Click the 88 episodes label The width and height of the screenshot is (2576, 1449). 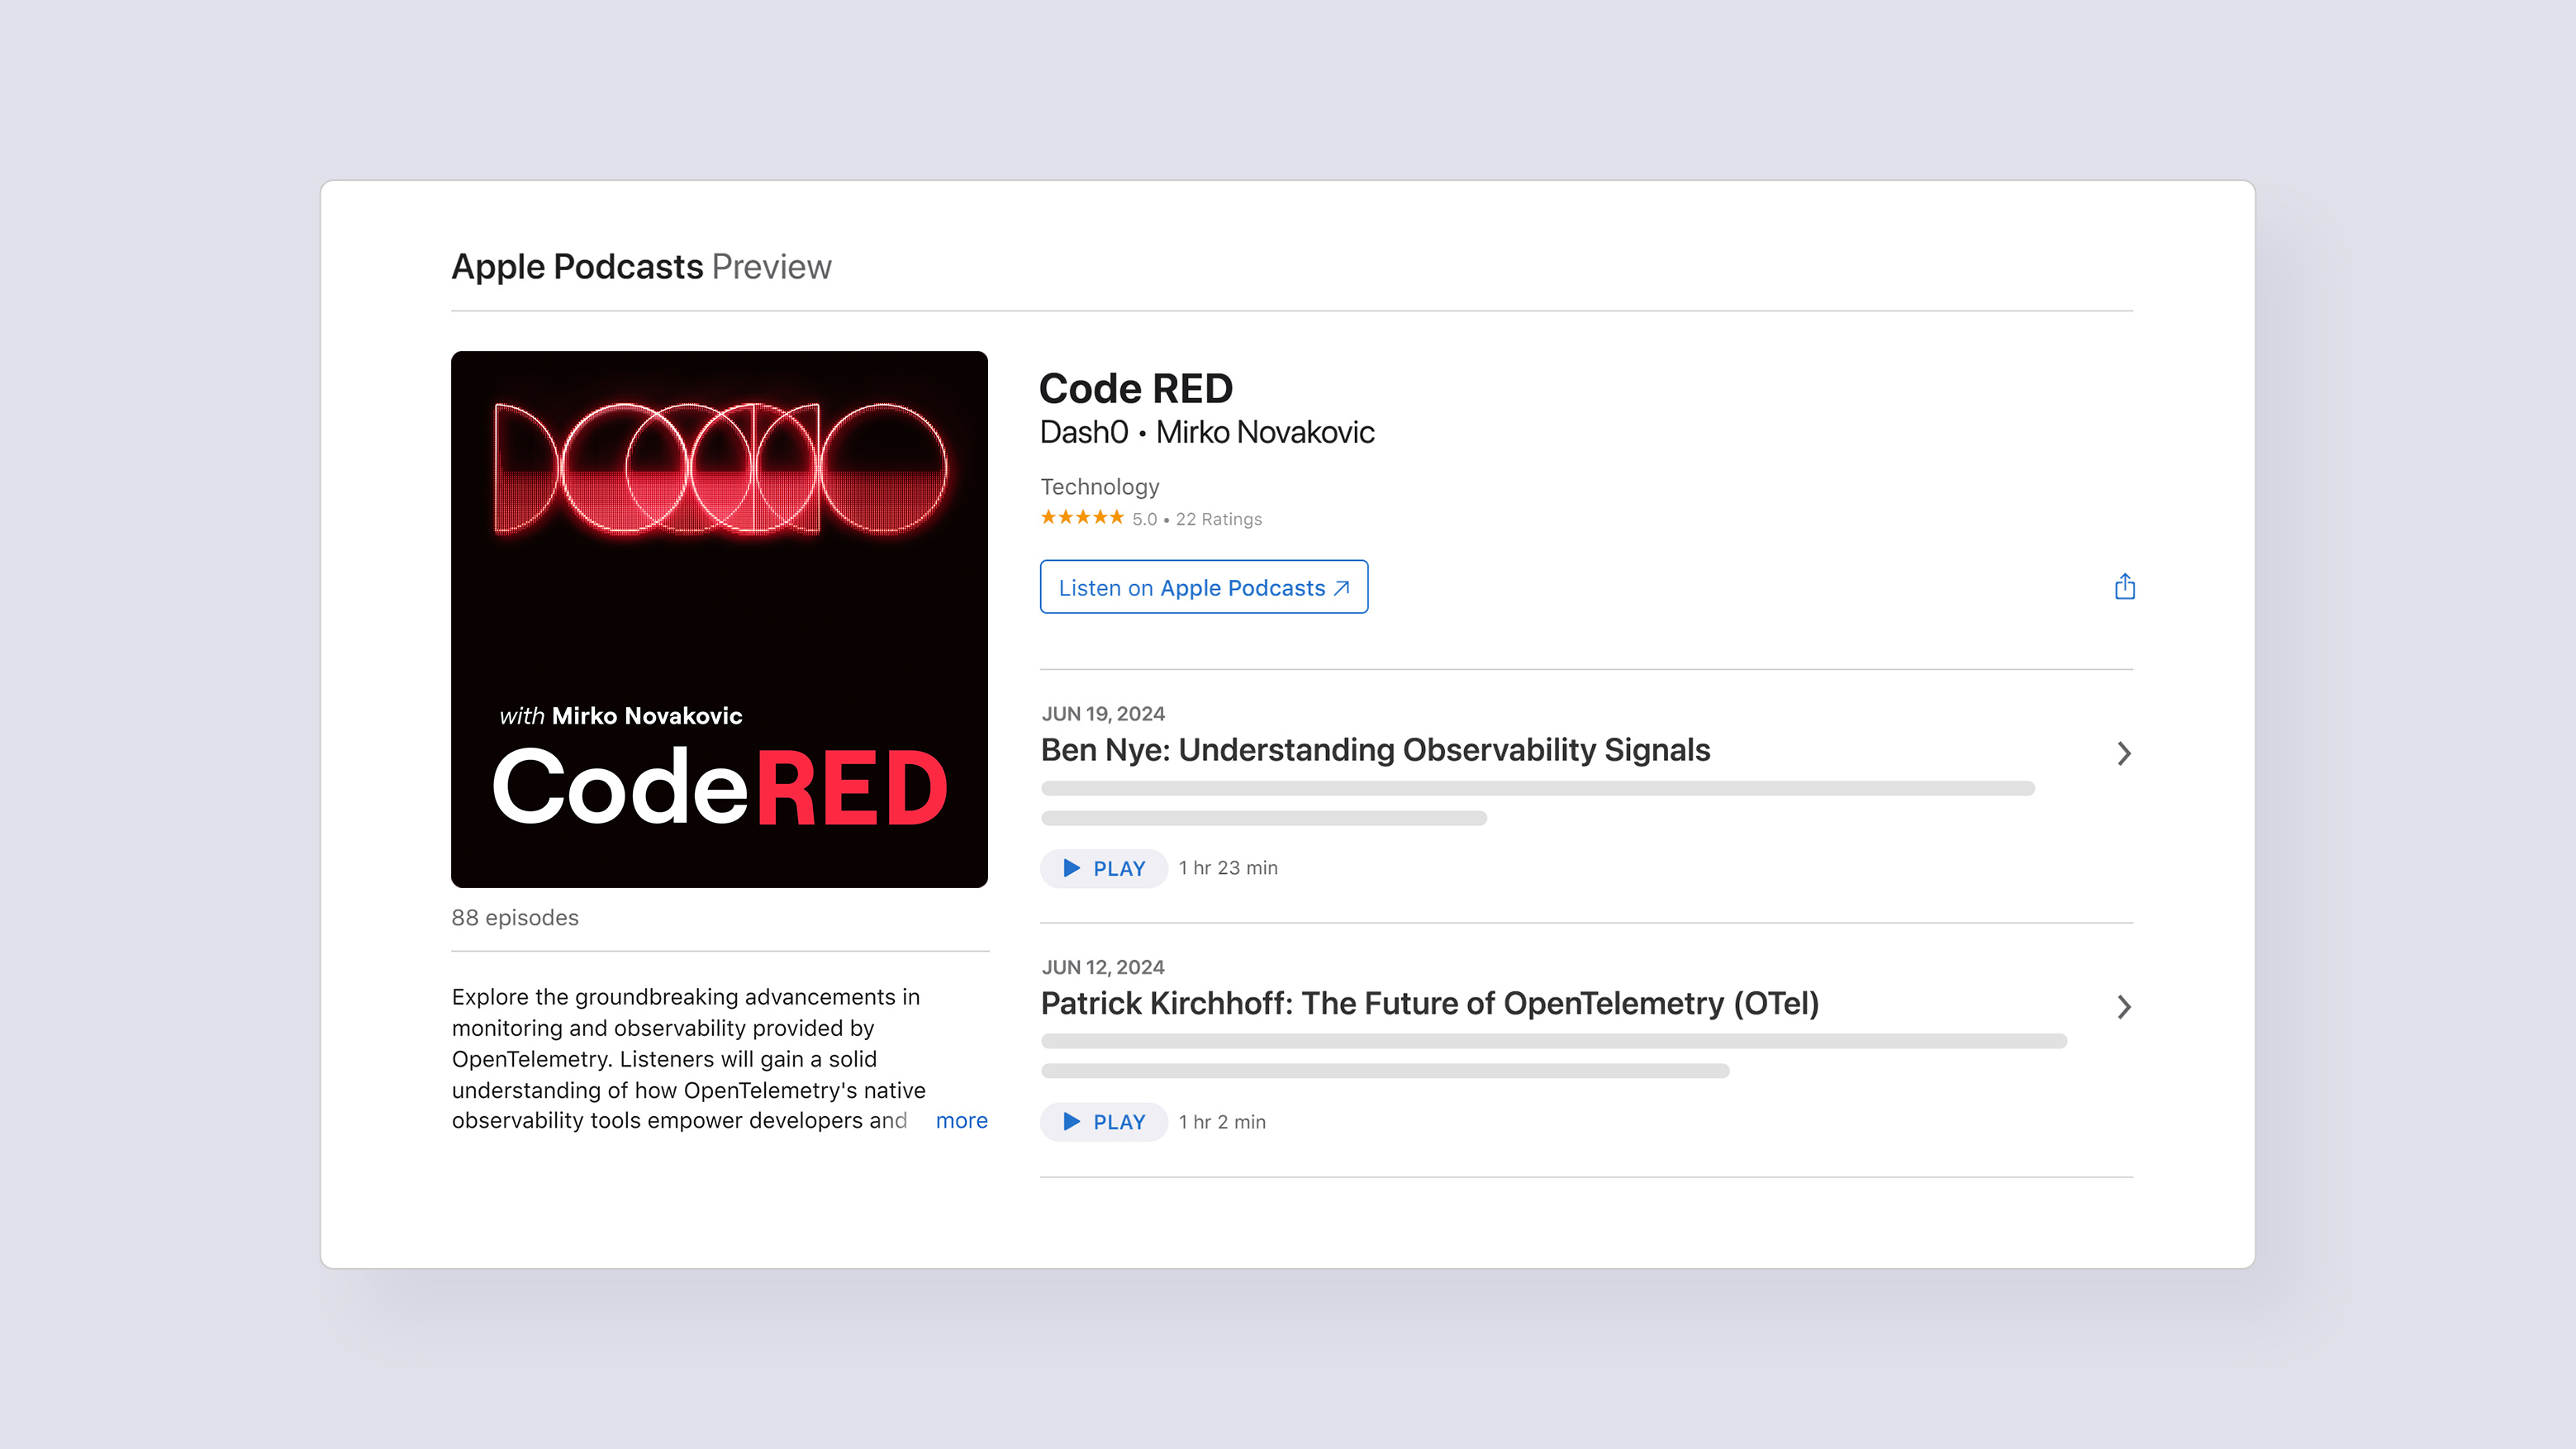coord(515,917)
